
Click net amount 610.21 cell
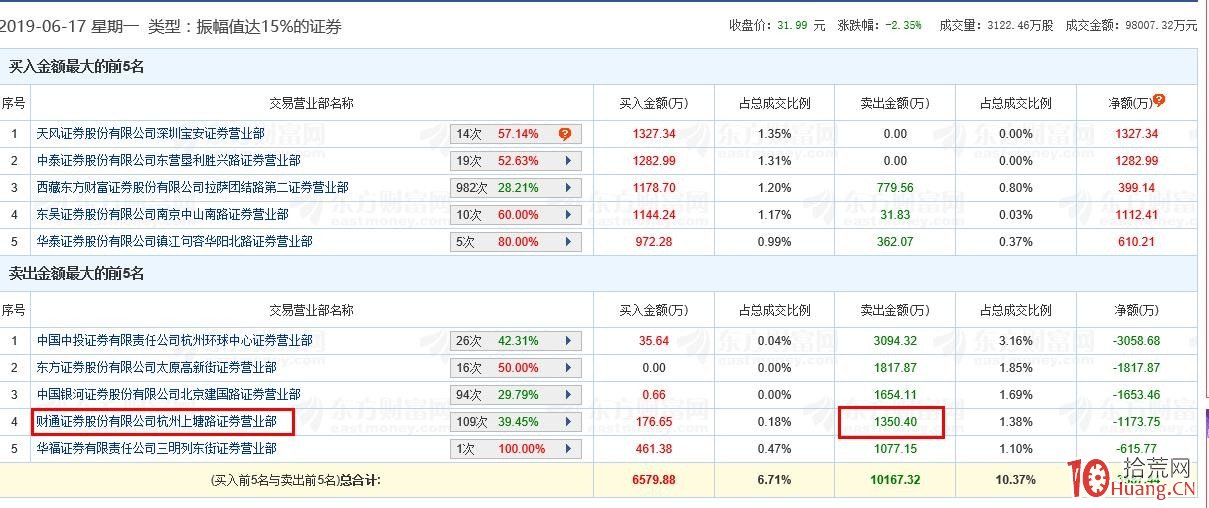click(1136, 242)
